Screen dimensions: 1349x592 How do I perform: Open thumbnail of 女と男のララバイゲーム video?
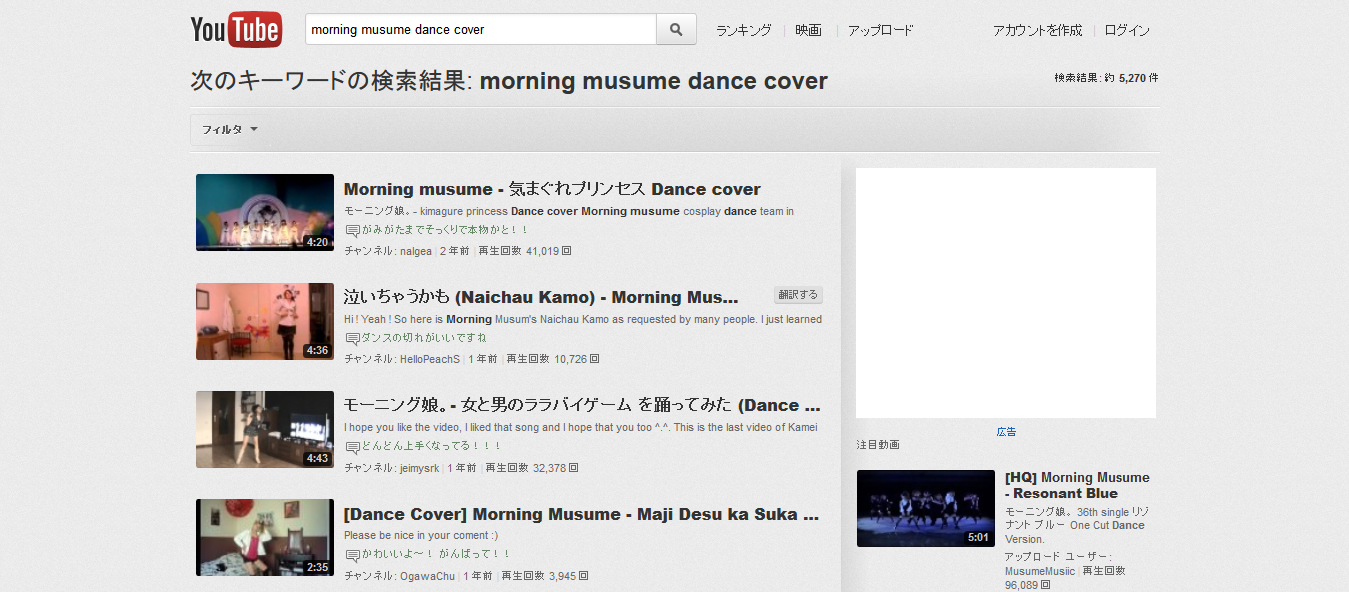pos(265,429)
